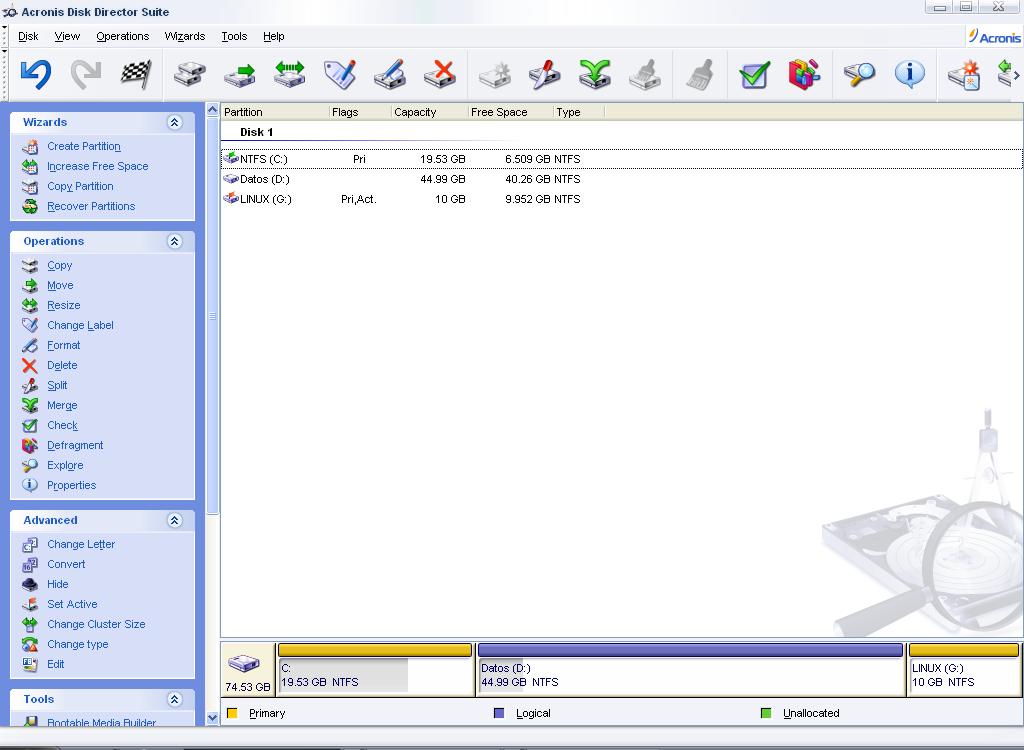Click the Flags column header
The height and width of the screenshot is (750, 1024).
point(360,112)
